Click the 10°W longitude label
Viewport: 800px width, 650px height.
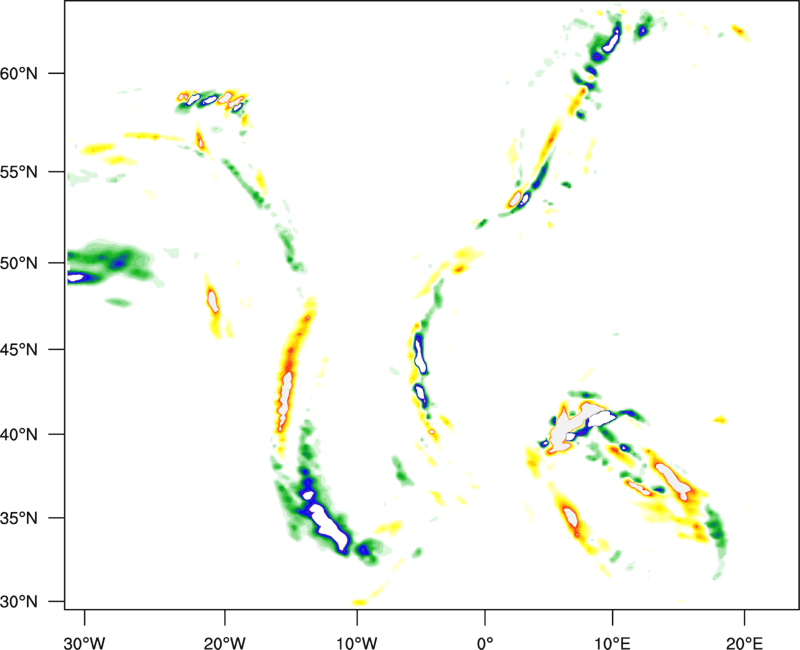357,643
